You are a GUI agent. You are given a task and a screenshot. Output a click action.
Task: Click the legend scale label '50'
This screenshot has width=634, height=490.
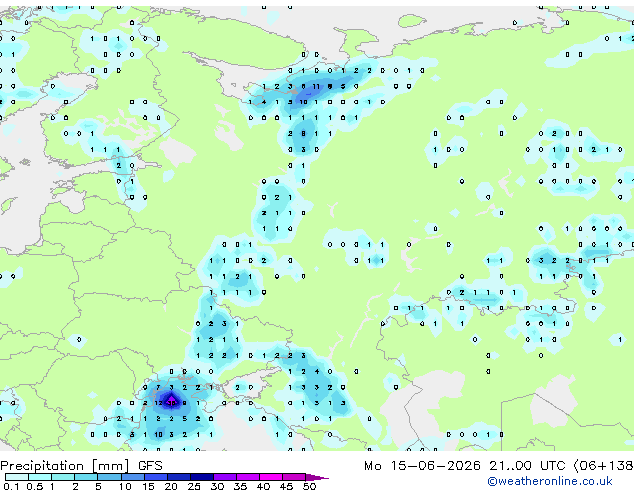tap(309, 486)
